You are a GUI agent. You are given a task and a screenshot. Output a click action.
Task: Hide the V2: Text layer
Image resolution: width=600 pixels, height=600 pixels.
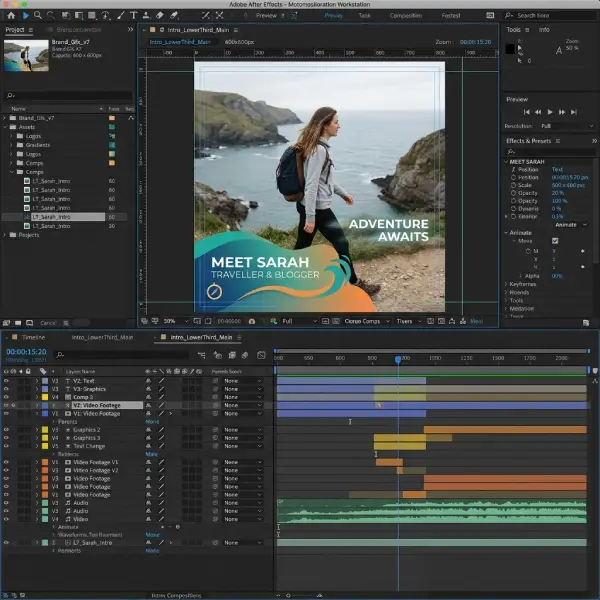click(6, 381)
